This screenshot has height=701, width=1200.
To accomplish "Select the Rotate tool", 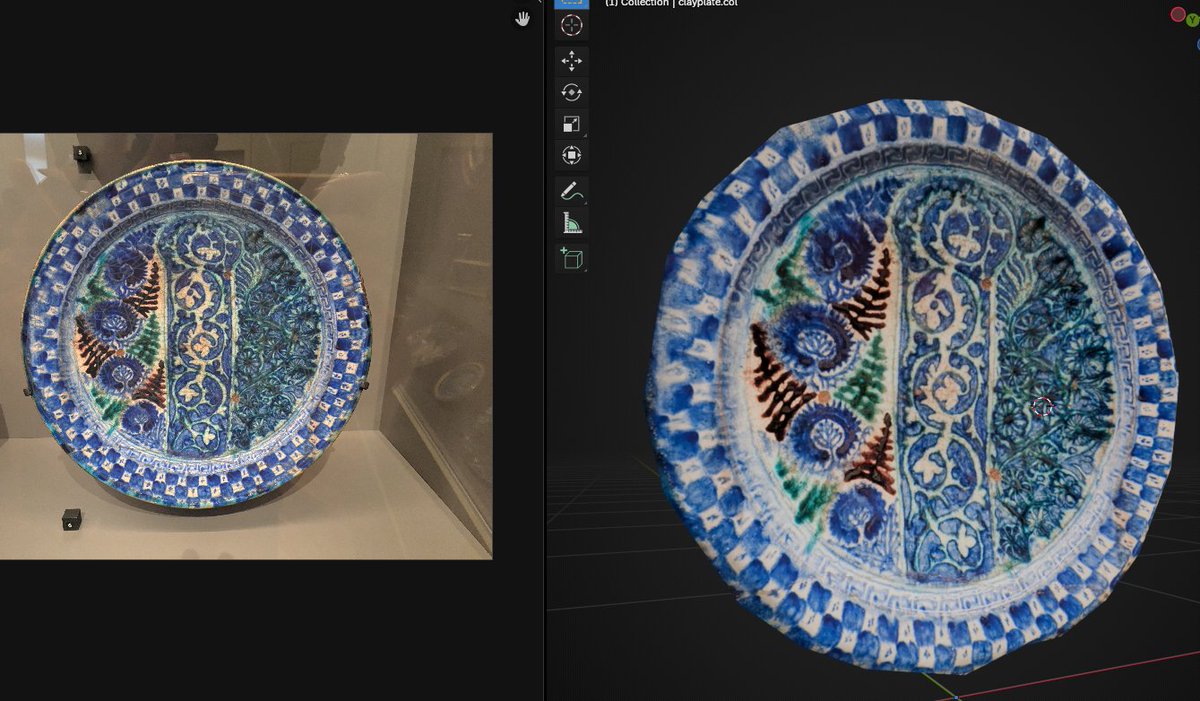I will click(571, 92).
